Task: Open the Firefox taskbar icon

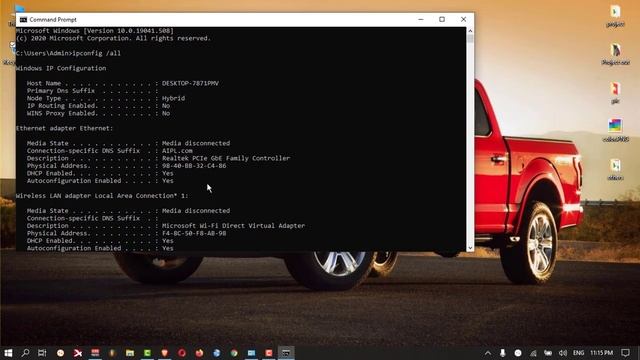Action: 199,353
